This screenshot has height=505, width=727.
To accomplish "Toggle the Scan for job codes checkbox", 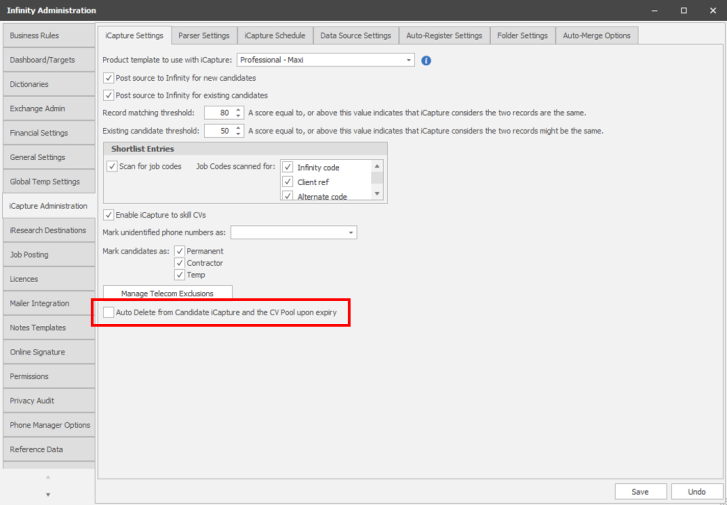I will 112,166.
